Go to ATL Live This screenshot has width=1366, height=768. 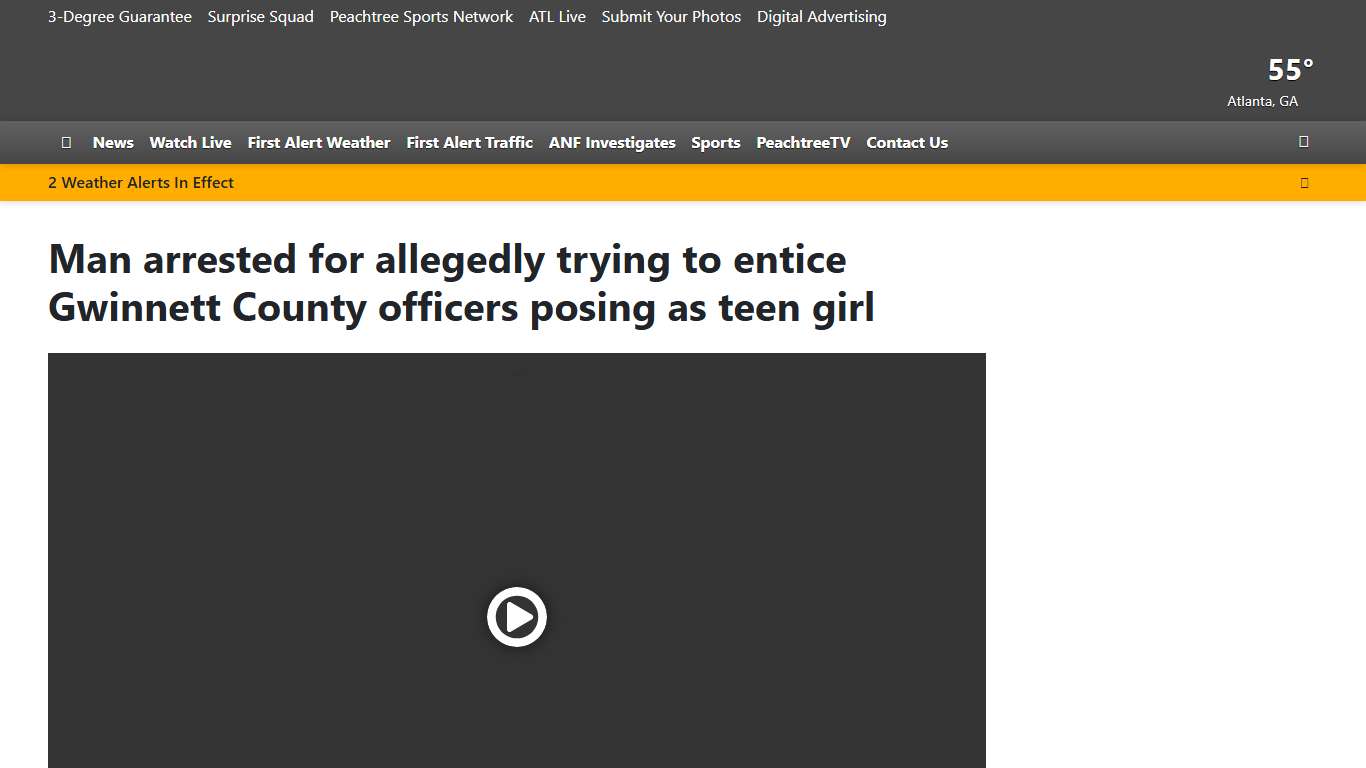(557, 17)
